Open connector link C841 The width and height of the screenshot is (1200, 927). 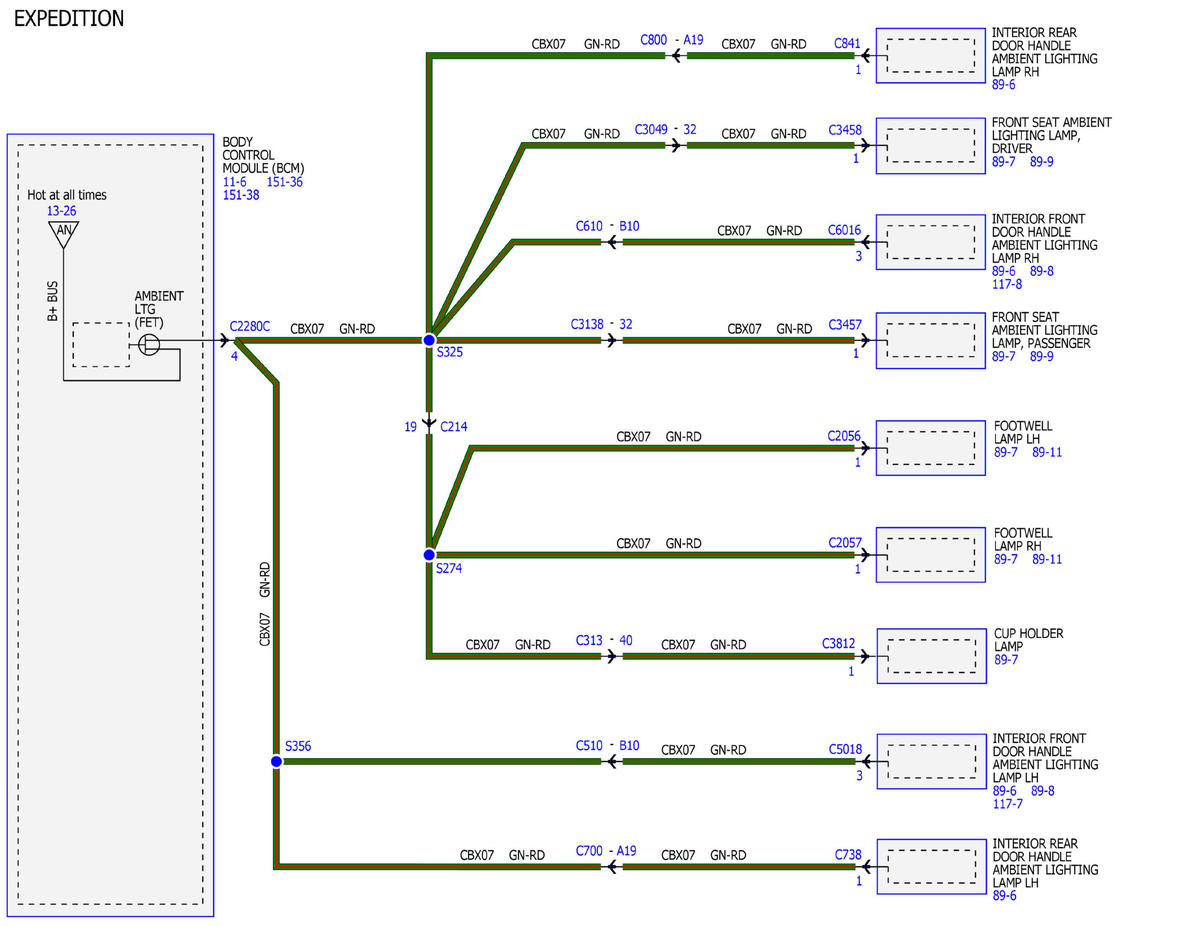tap(847, 43)
